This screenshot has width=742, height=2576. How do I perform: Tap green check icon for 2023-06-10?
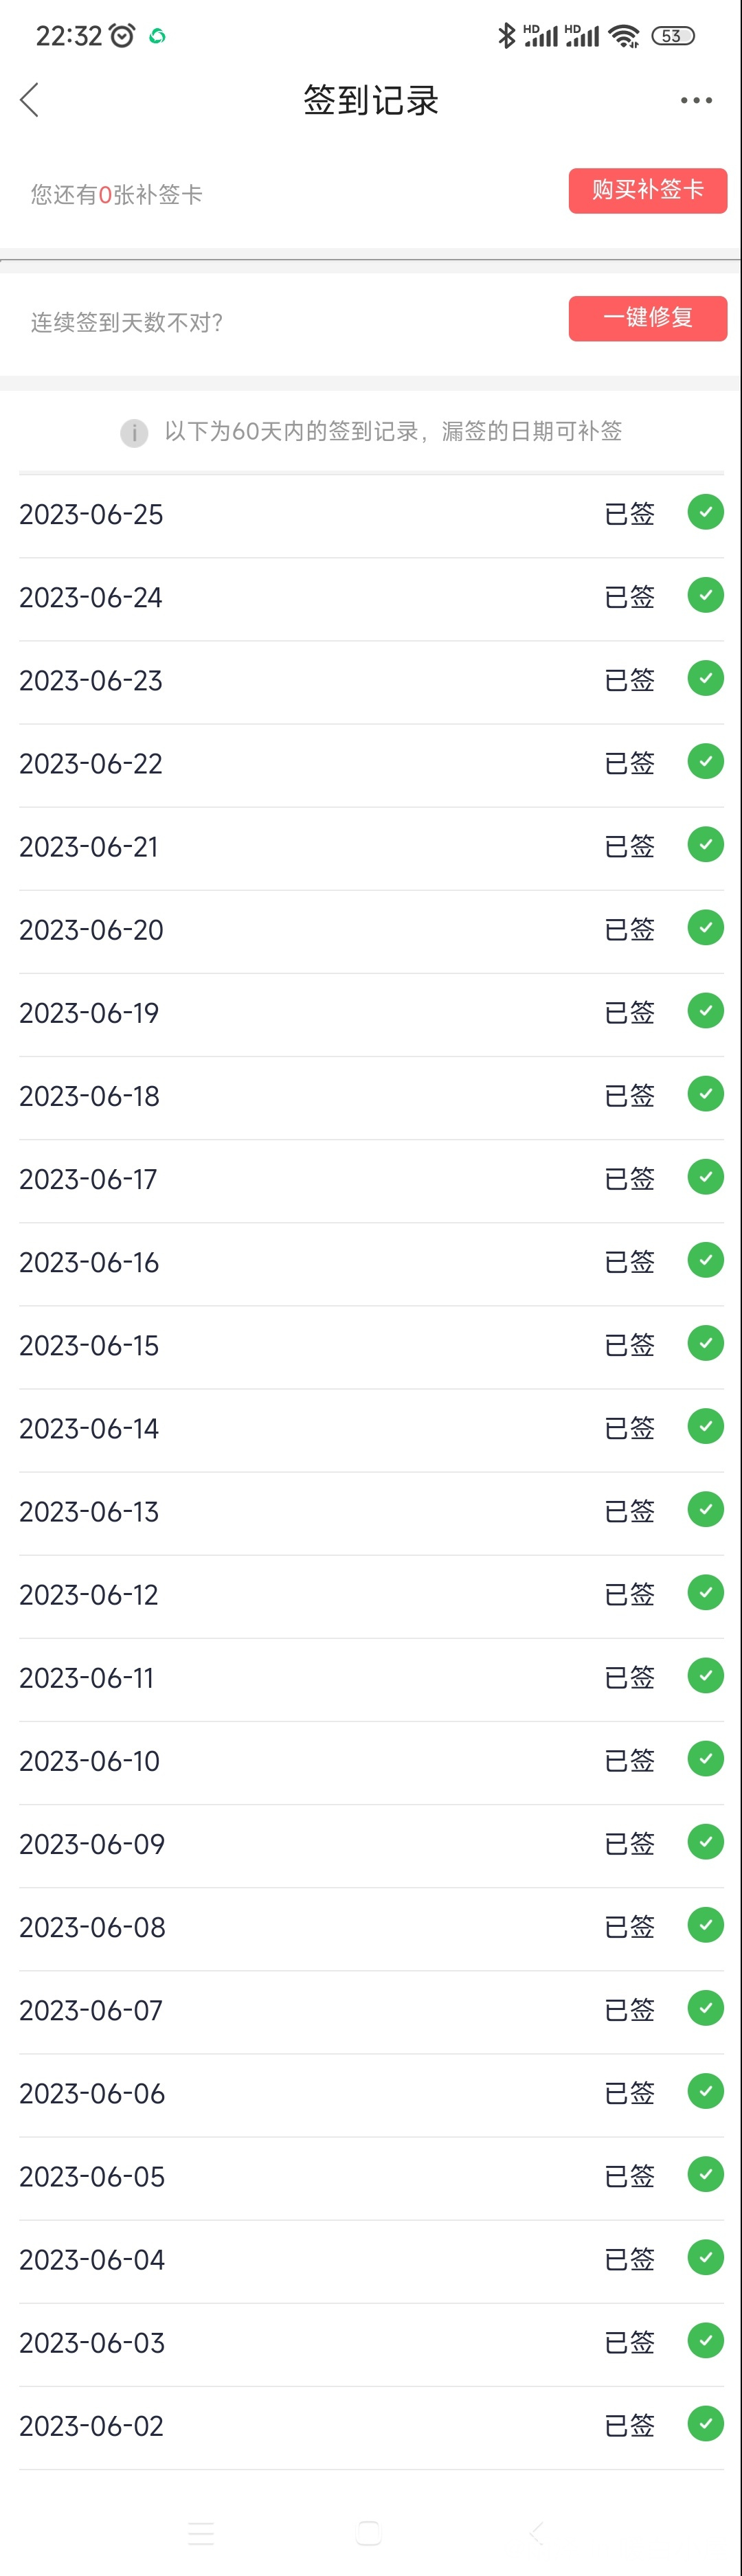pyautogui.click(x=705, y=1759)
